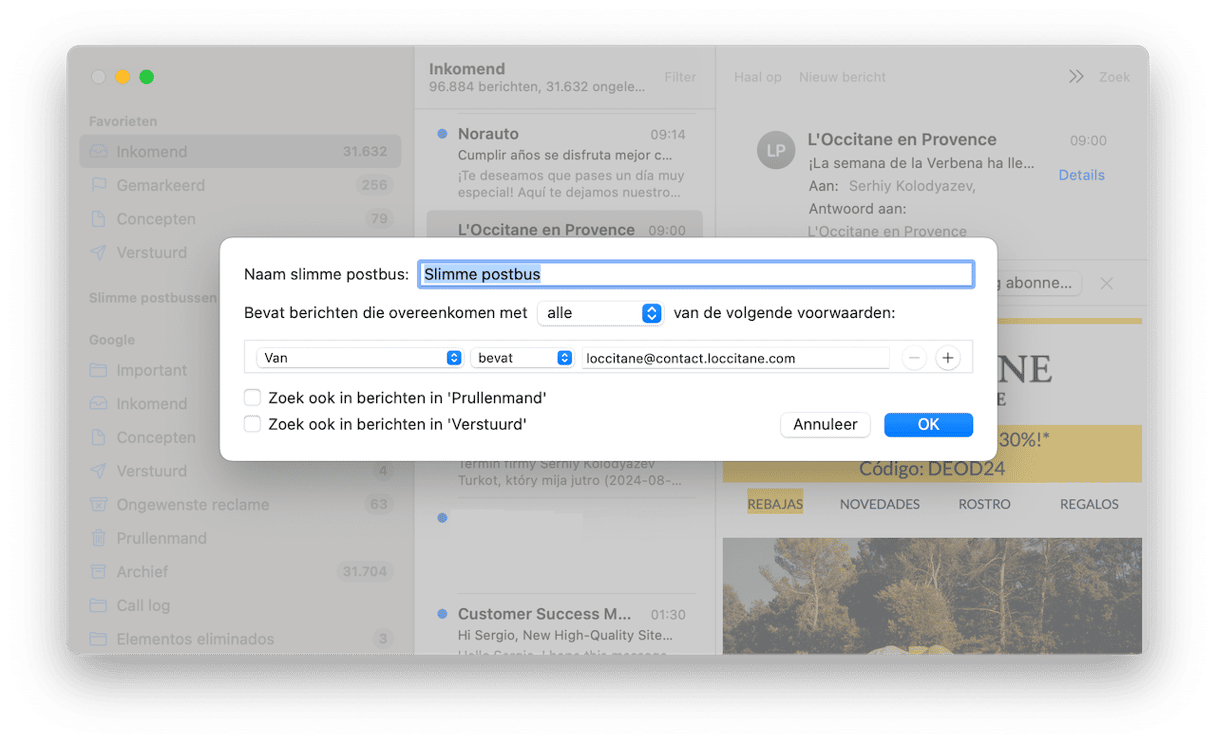Image resolution: width=1216 pixels, height=743 pixels.
Task: Click the Important folder icon under Google
Action: [x=98, y=370]
